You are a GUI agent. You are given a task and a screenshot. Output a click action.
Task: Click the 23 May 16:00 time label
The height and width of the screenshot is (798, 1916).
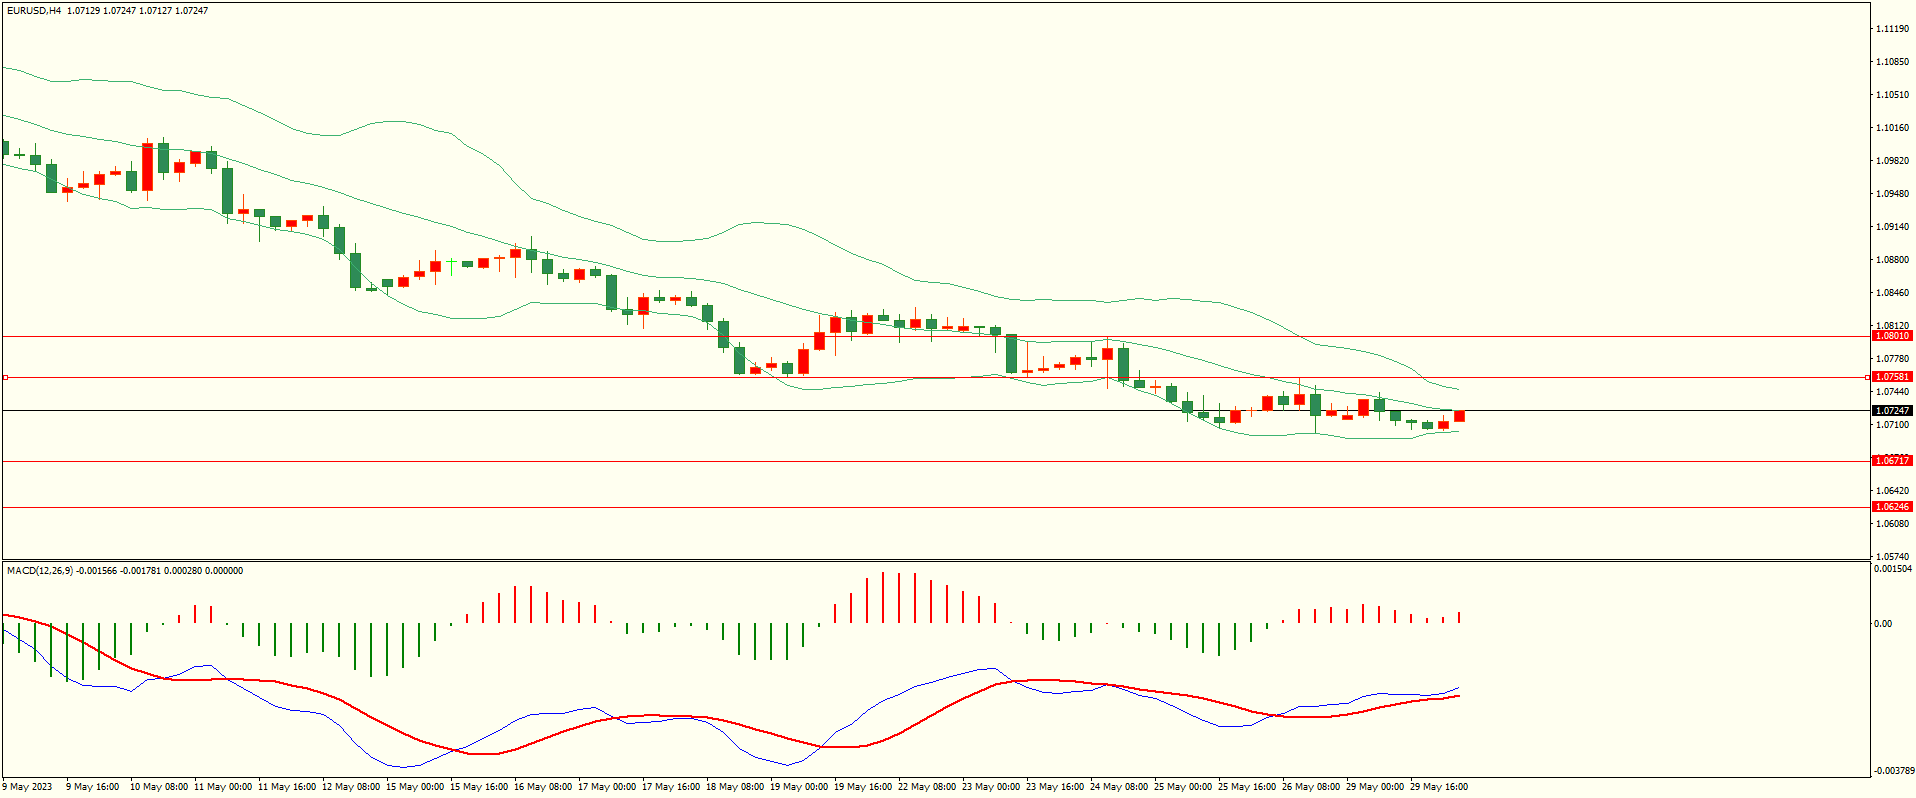1055,787
